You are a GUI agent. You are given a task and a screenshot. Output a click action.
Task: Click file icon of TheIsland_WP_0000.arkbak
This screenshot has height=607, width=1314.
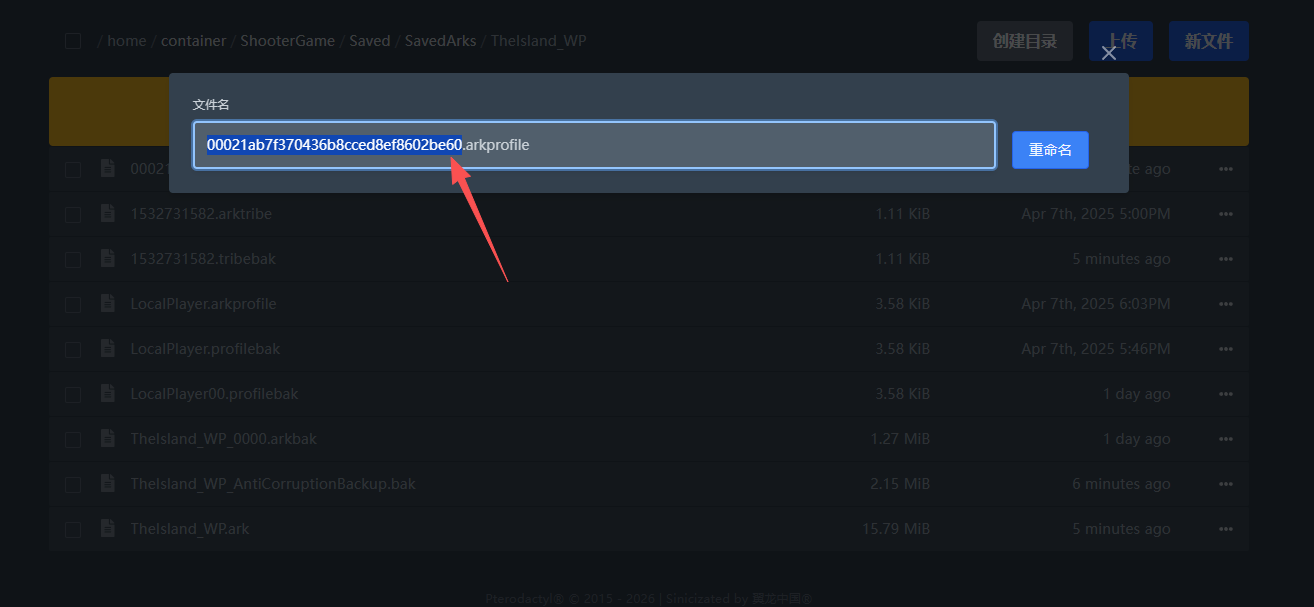108,439
